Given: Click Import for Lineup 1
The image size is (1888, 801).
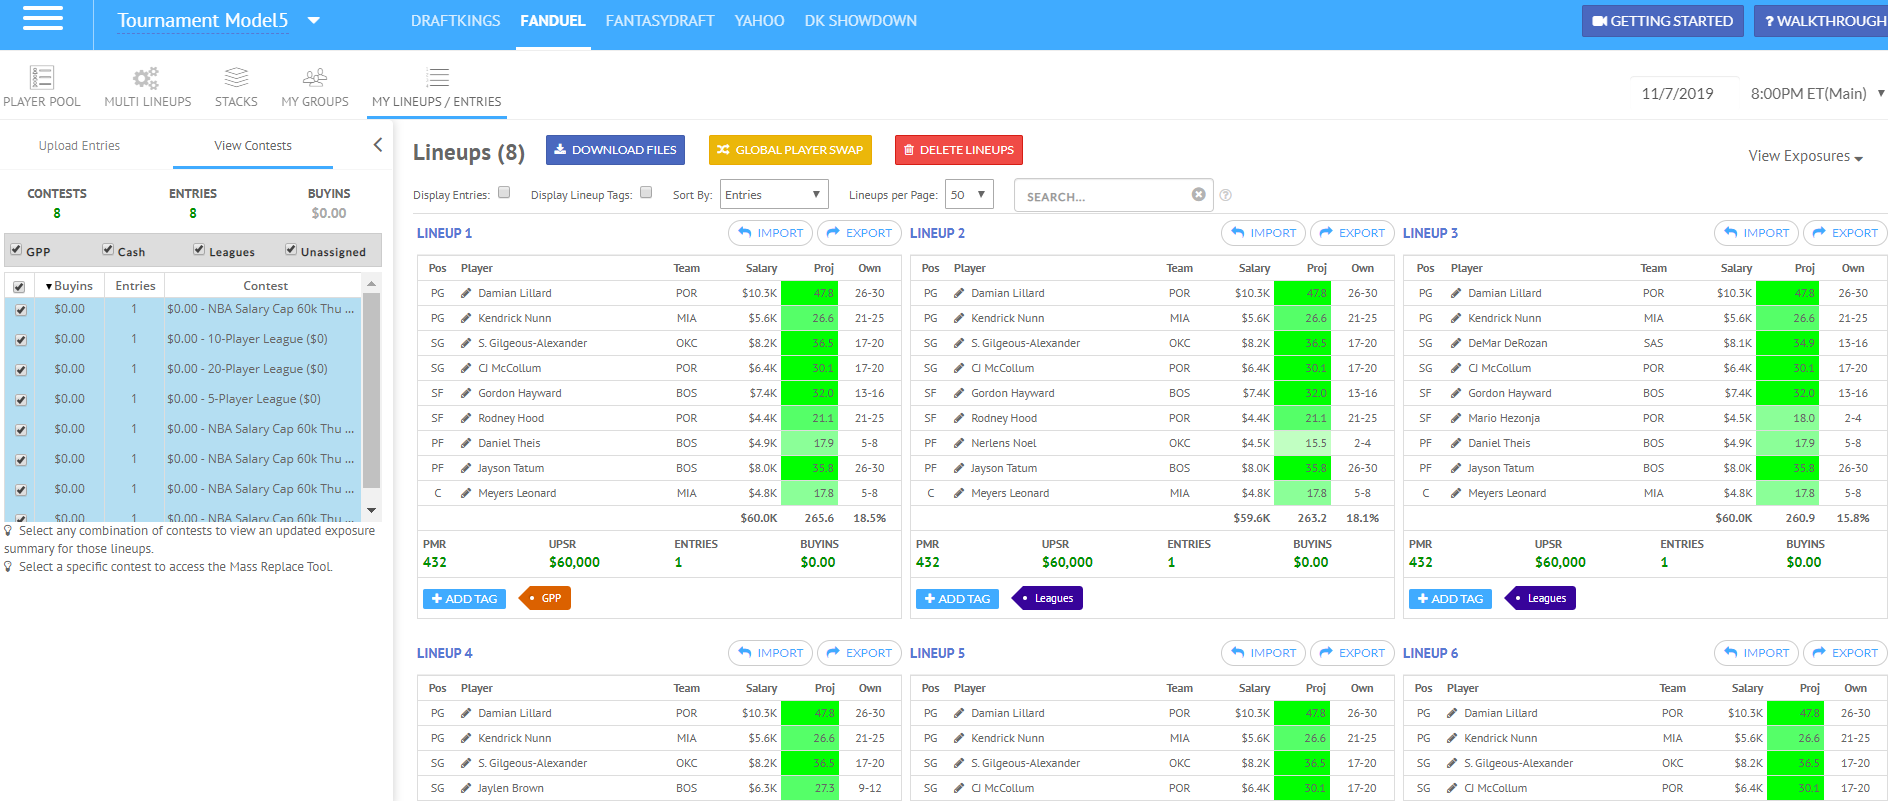Looking at the screenshot, I should (x=770, y=233).
